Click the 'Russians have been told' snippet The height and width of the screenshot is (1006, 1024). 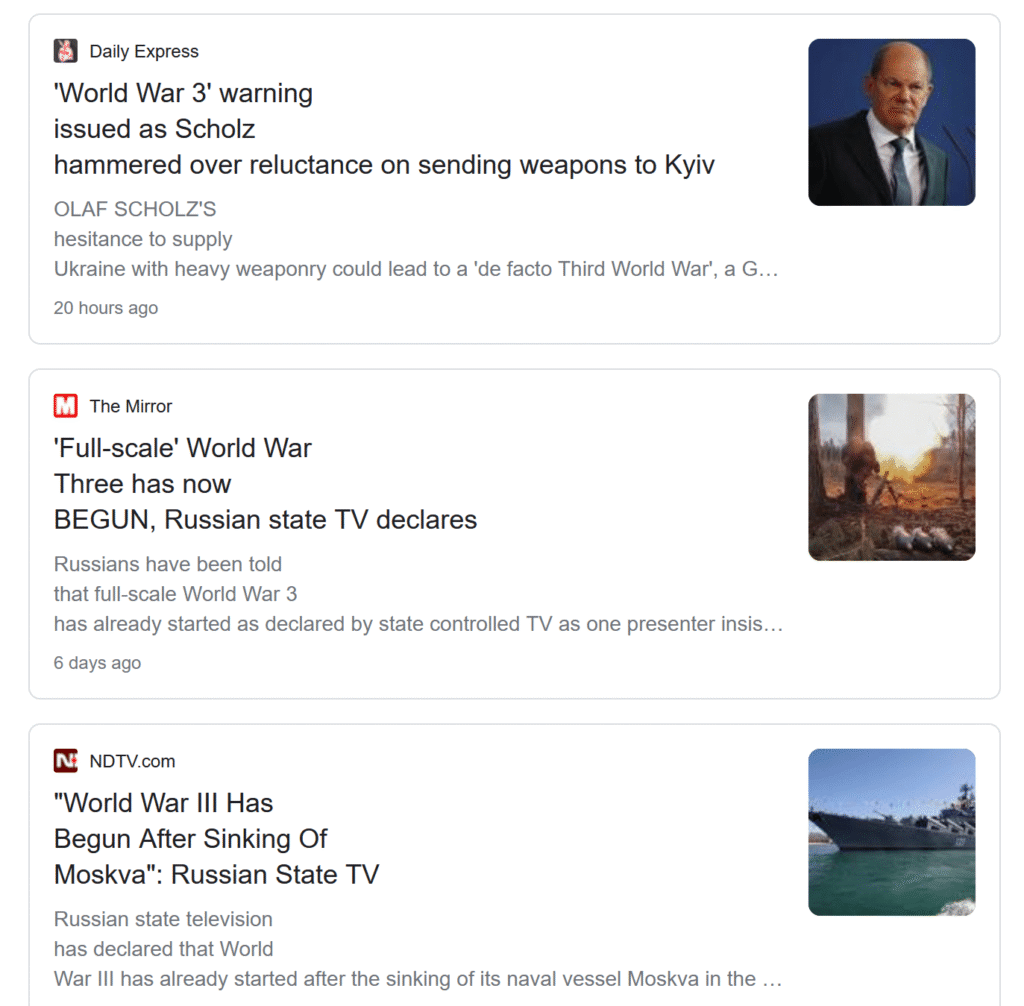point(418,594)
